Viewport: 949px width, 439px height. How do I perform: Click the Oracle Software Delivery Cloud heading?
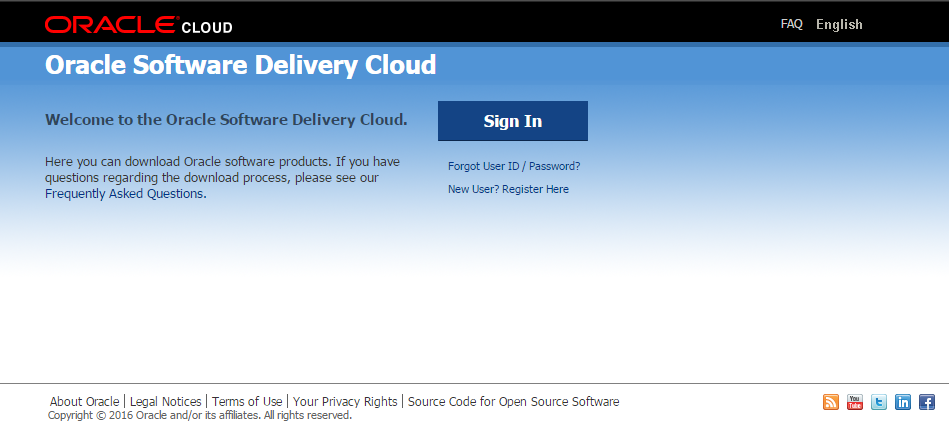[x=241, y=65]
